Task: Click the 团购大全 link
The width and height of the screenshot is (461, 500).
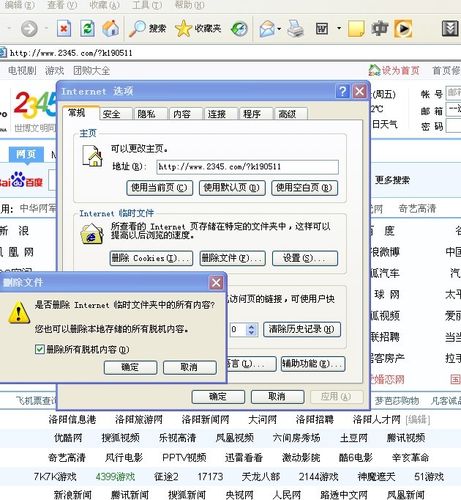Action: 91,71
